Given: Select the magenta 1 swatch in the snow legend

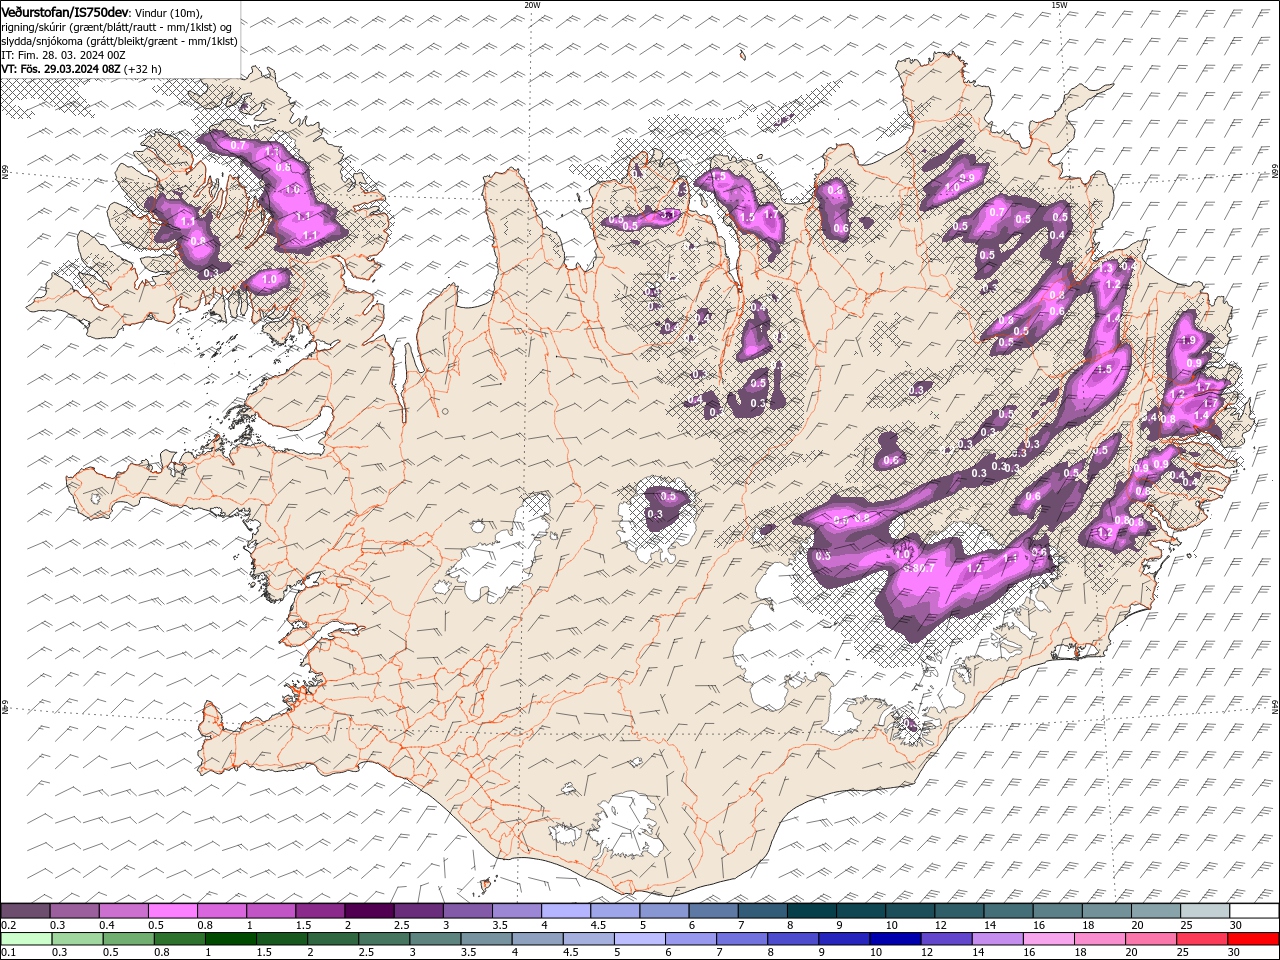Looking at the screenshot, I should (270, 911).
